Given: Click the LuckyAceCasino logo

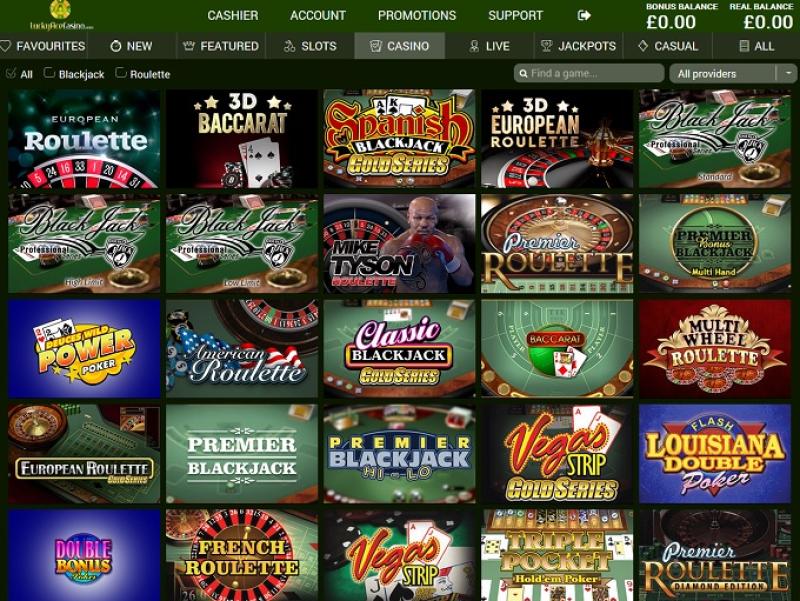Looking at the screenshot, I should click(61, 15).
